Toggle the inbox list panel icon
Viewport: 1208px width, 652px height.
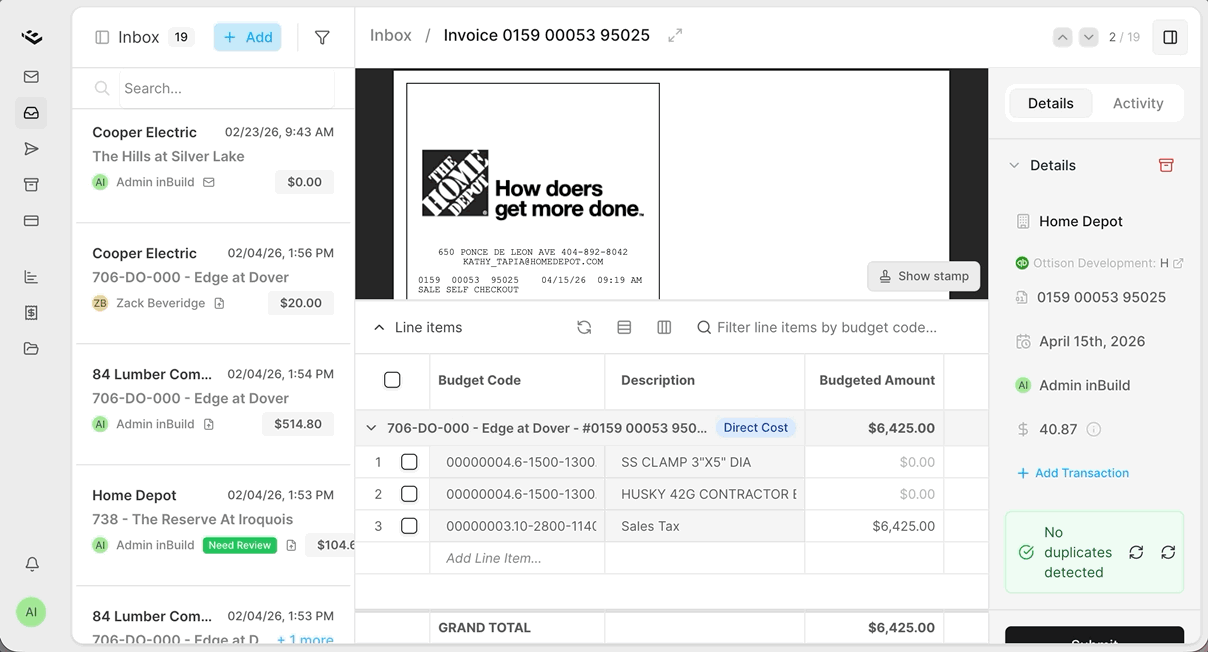point(102,37)
